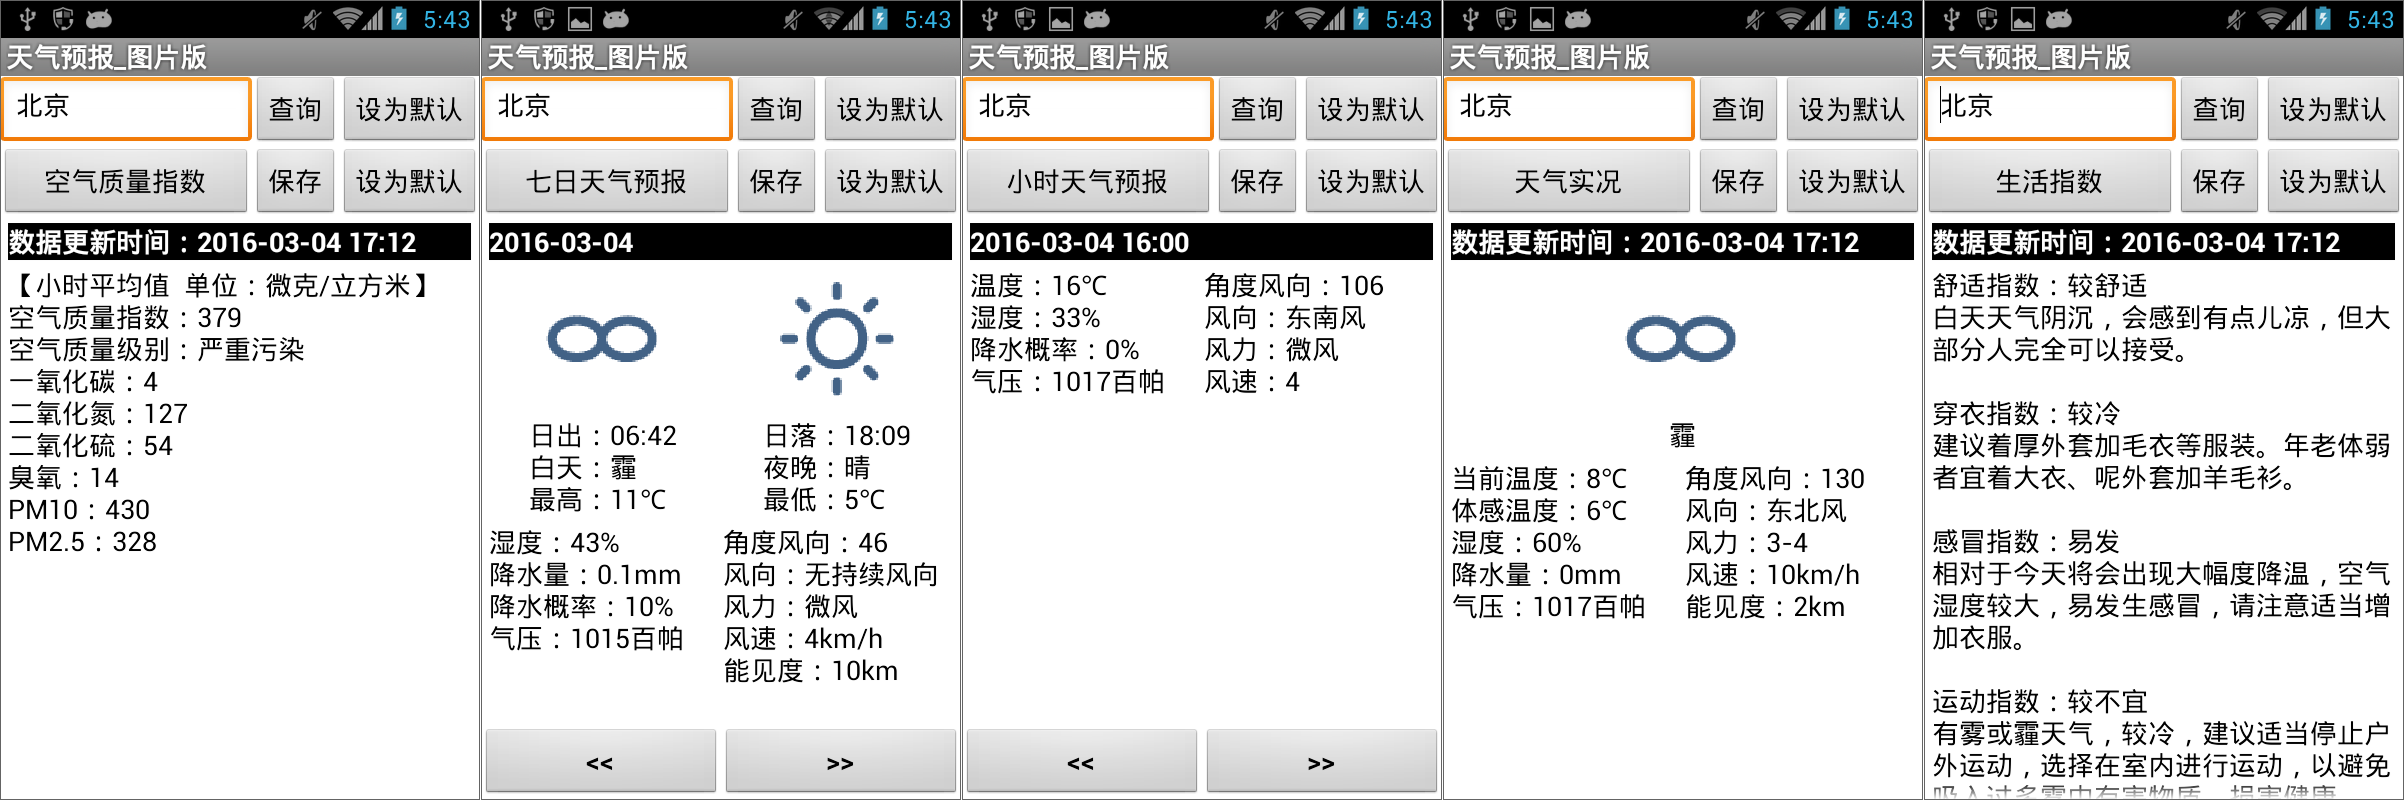The height and width of the screenshot is (800, 2404).
Task: Tap Wi-Fi status icon above 七日天气预报 screen
Action: click(x=828, y=19)
